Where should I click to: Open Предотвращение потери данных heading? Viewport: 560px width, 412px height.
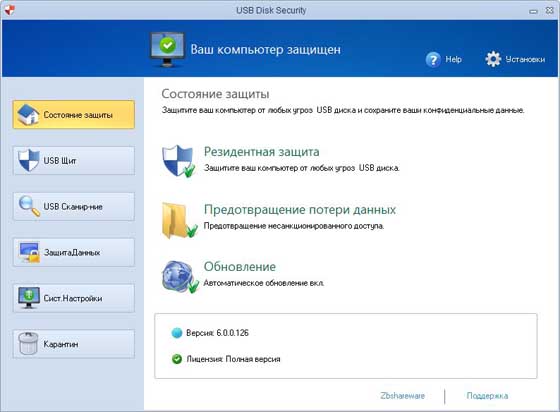[300, 210]
